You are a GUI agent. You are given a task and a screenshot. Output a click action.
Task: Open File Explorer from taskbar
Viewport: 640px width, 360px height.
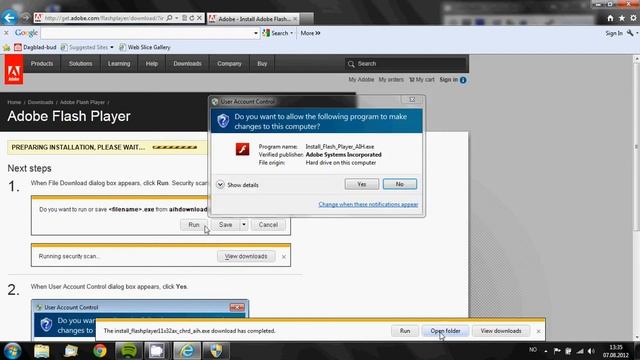point(42,351)
